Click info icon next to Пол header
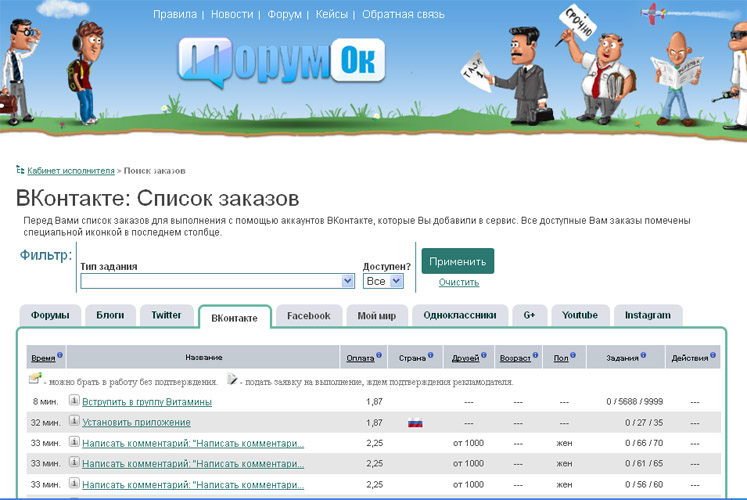Screen dimensions: 747x500 573,355
